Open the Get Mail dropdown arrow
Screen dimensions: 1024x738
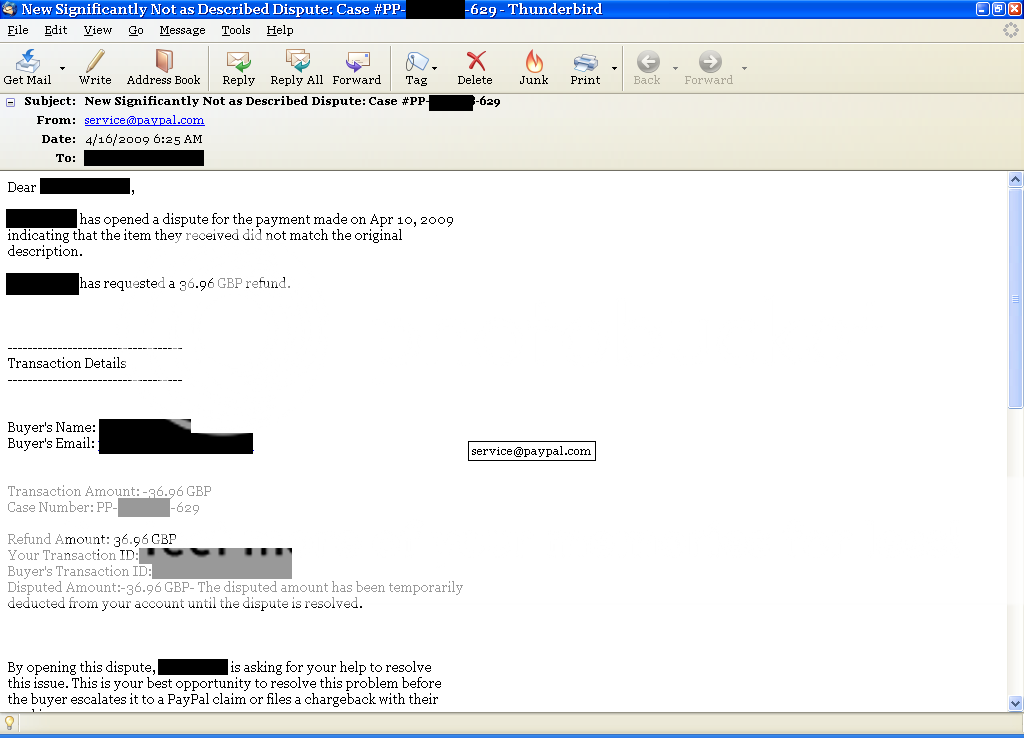tap(62, 68)
